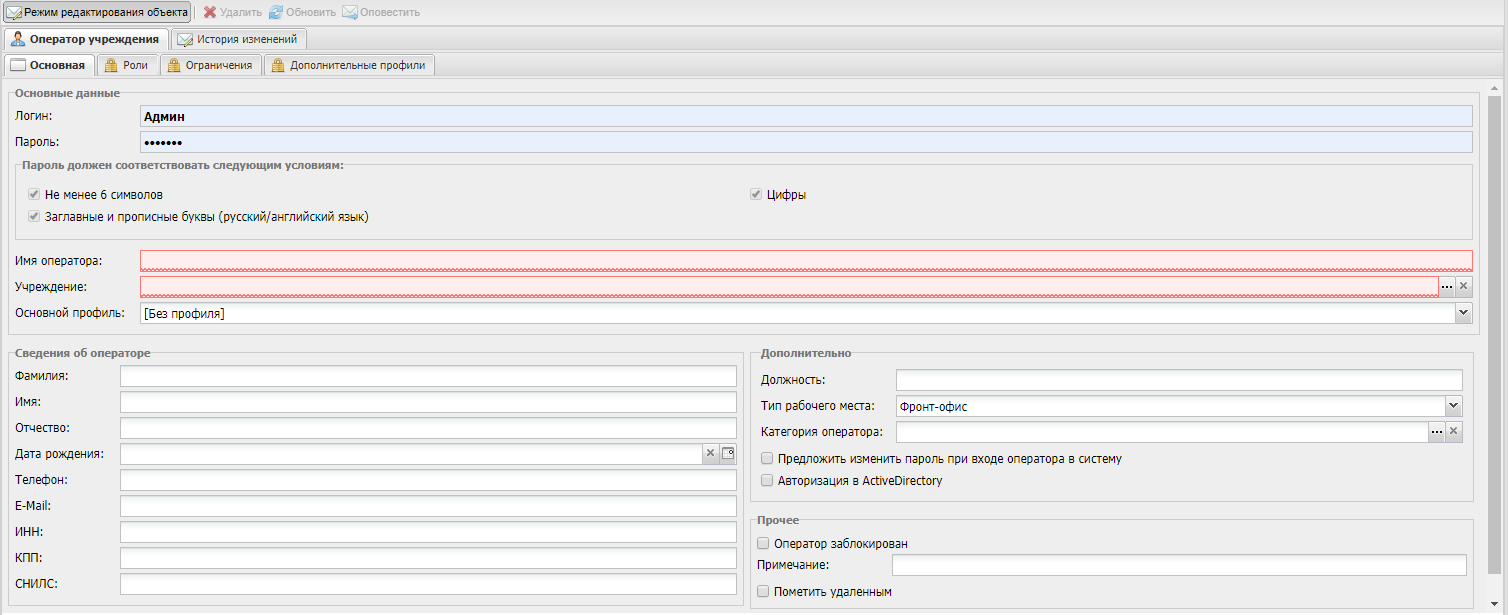
Task: Clear the Учреждение field with X icon
Action: (1464, 287)
